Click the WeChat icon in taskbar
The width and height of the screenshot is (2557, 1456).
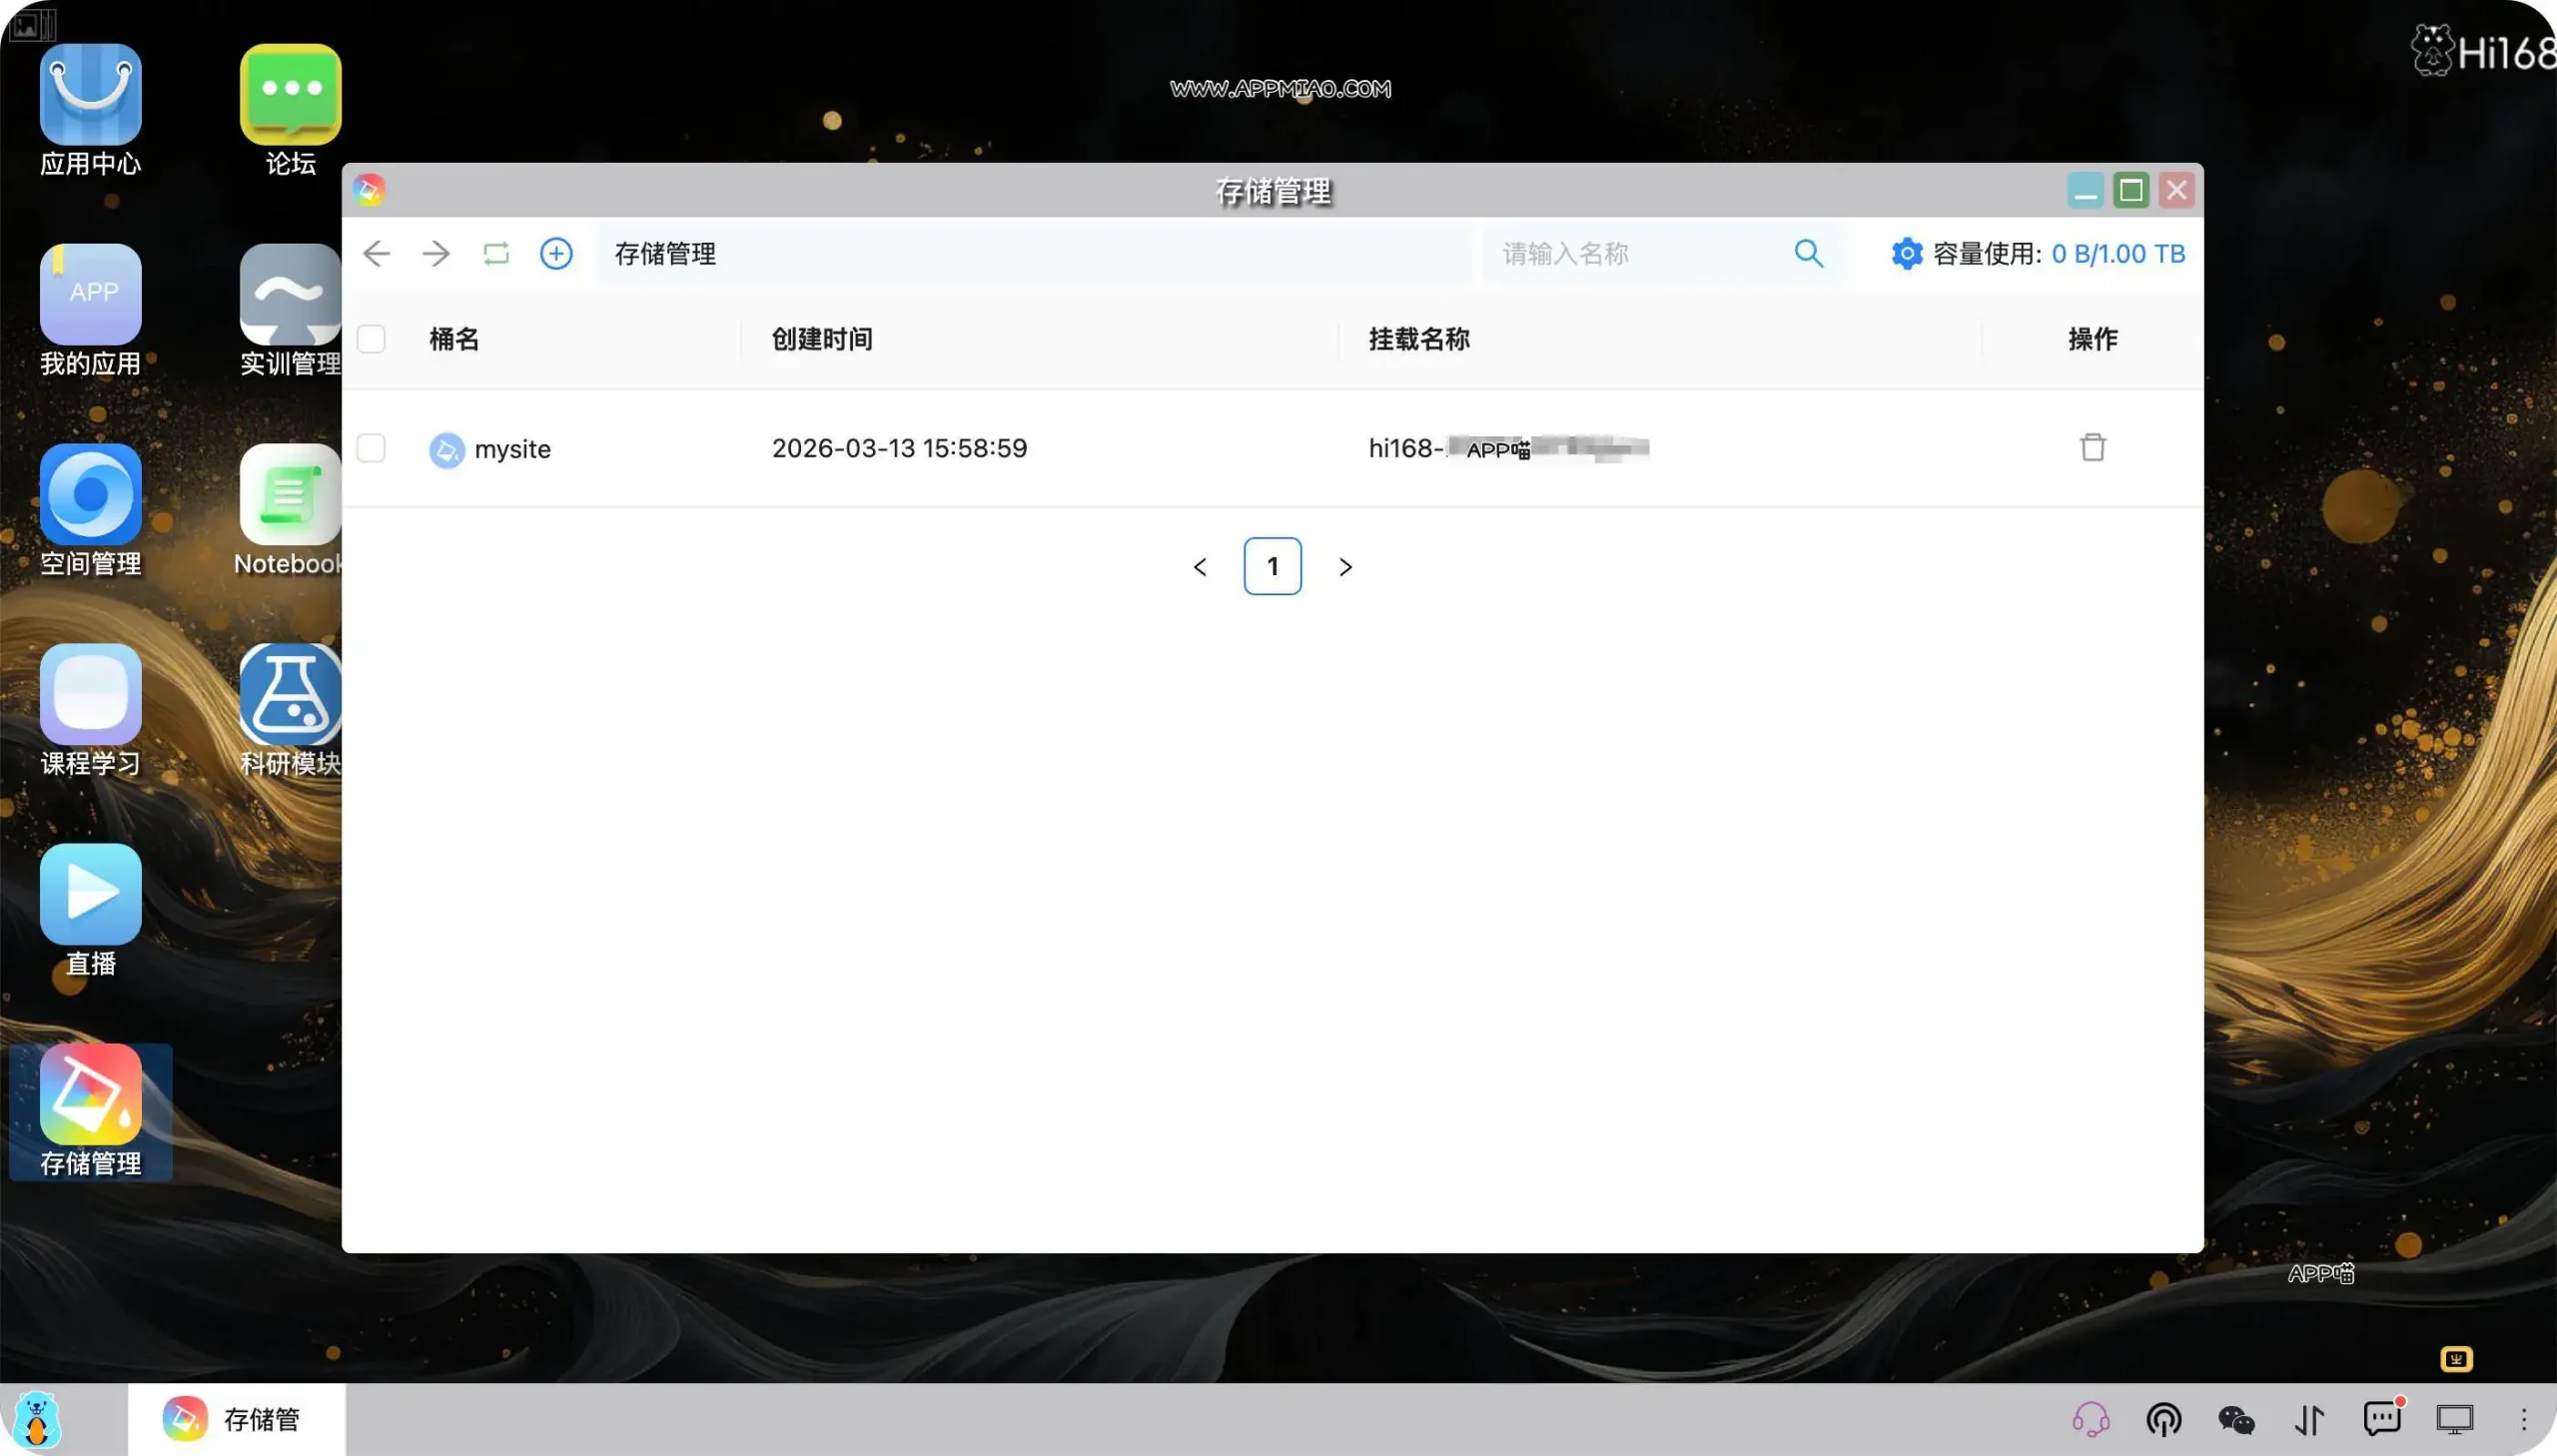(2236, 1420)
